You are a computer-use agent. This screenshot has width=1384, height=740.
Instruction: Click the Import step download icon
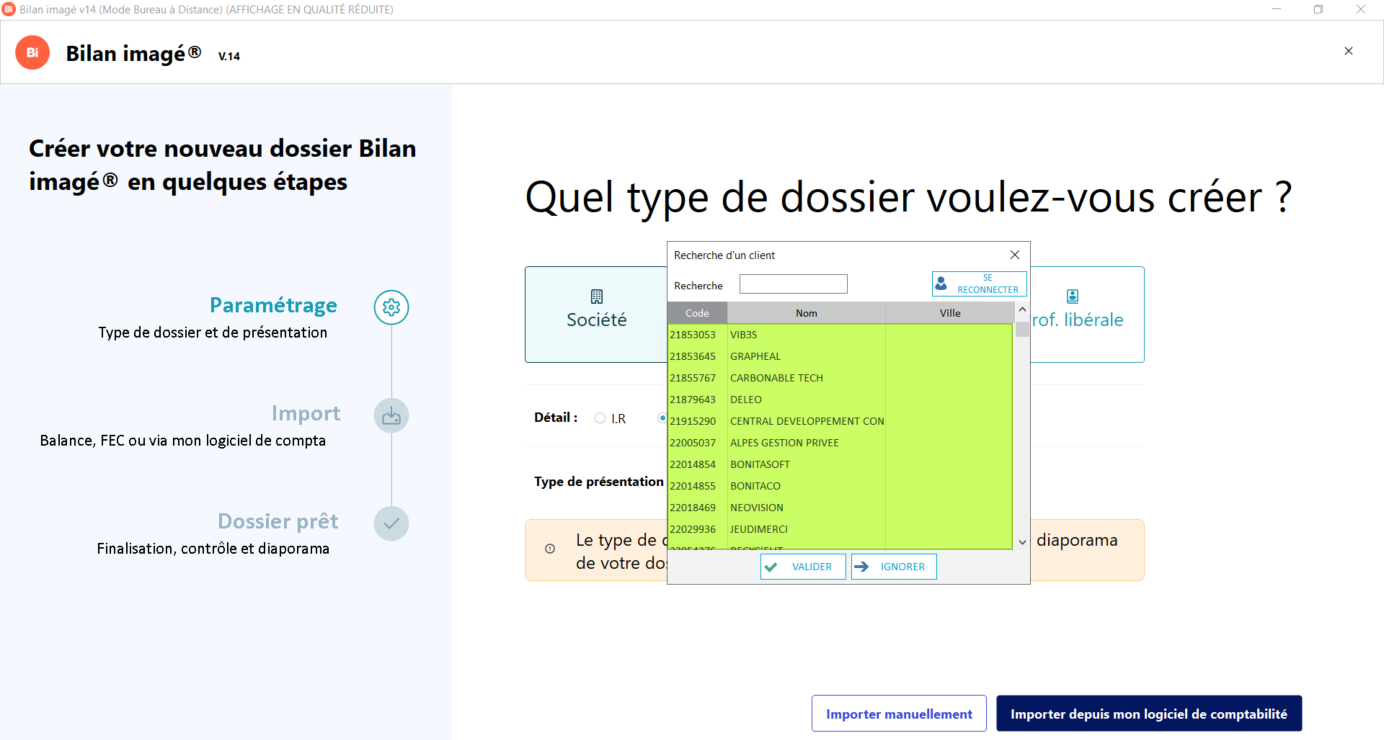click(391, 415)
